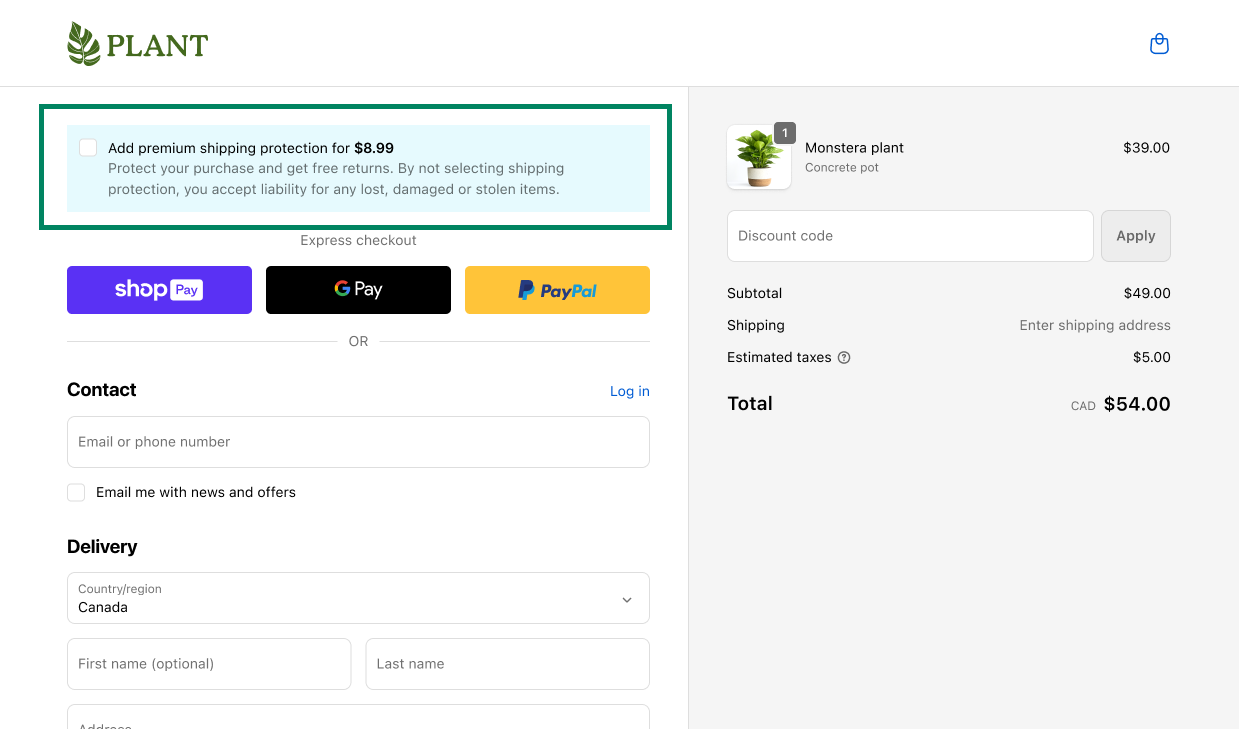
Task: Check out with PayPal button
Action: coord(557,290)
